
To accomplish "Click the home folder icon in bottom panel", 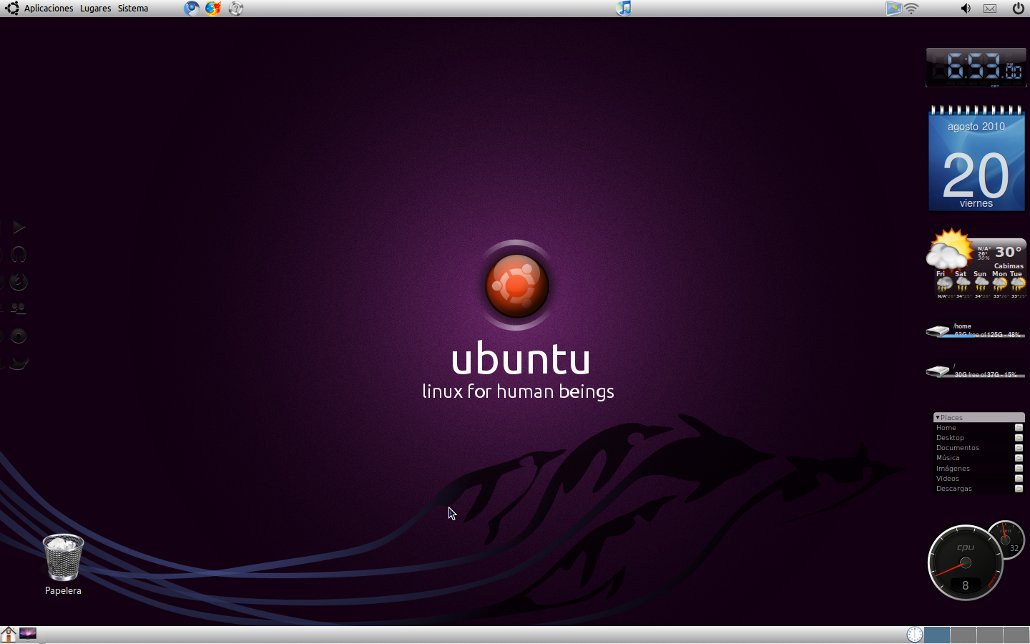I will coord(9,634).
